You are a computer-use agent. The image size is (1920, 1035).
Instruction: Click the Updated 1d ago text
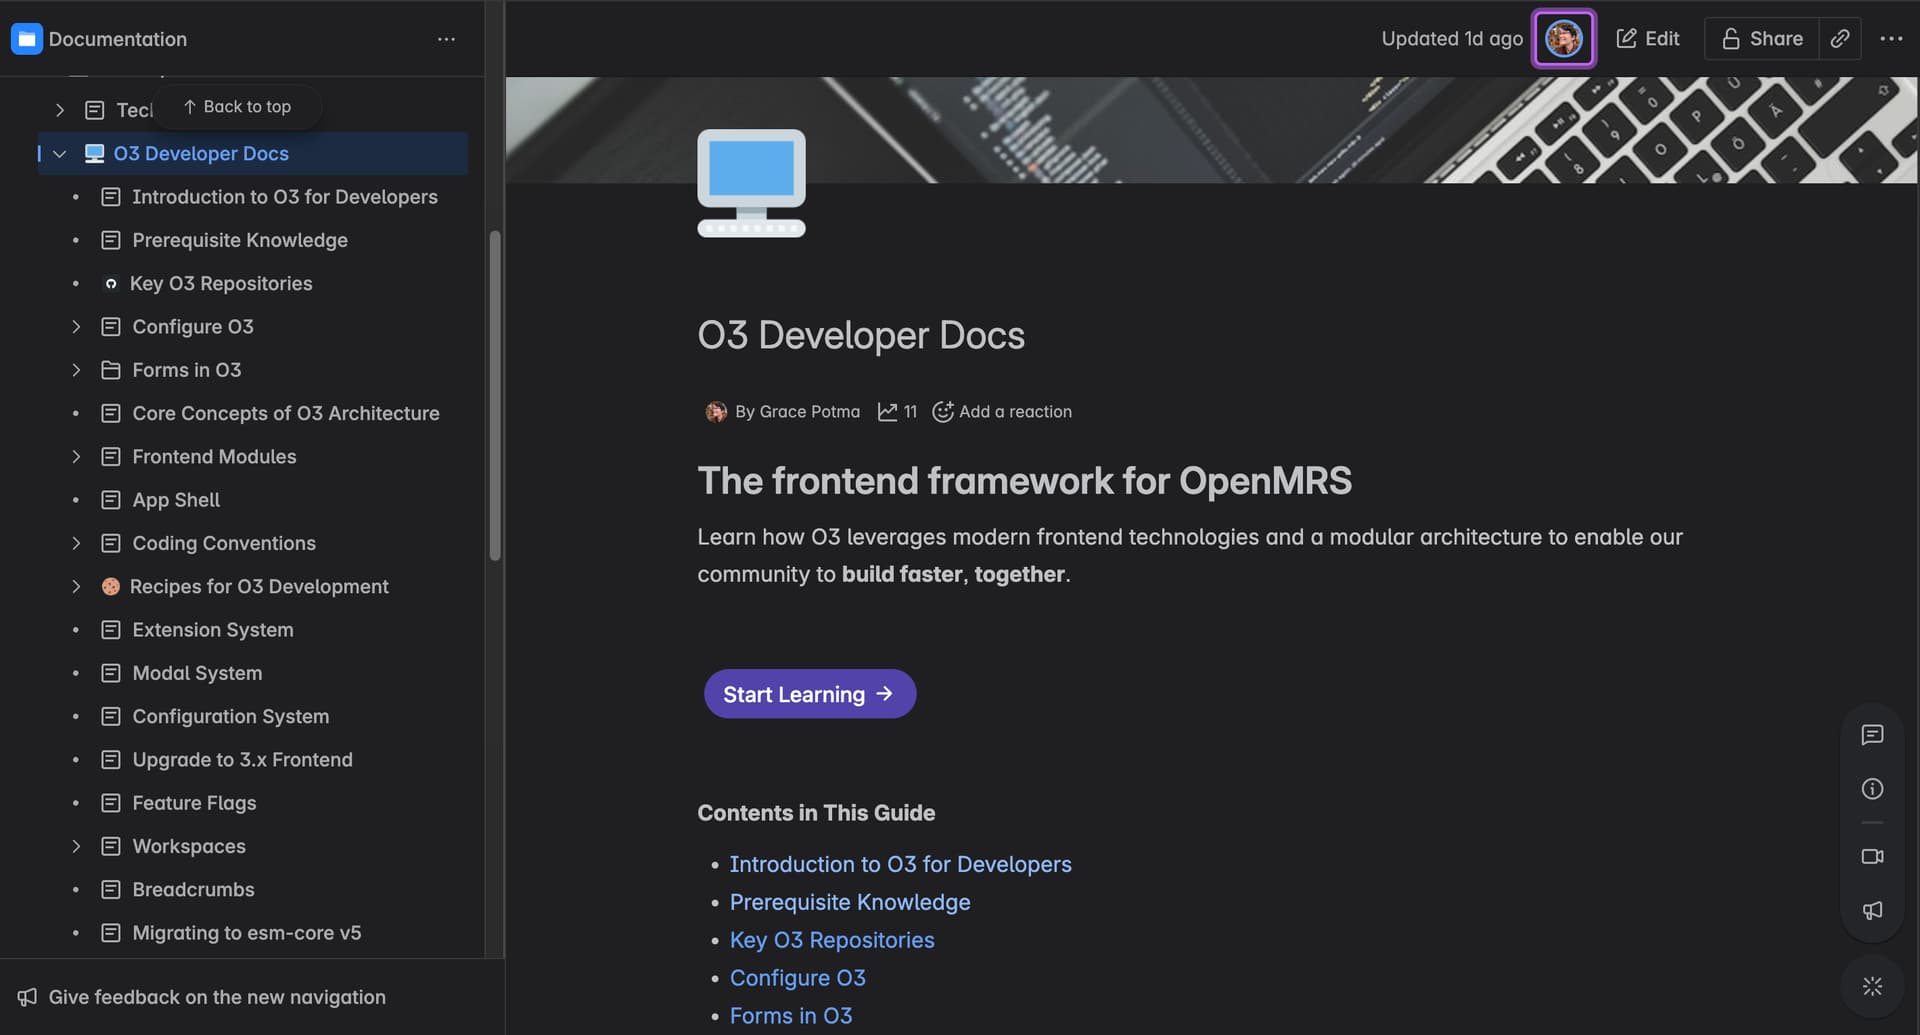click(1452, 39)
